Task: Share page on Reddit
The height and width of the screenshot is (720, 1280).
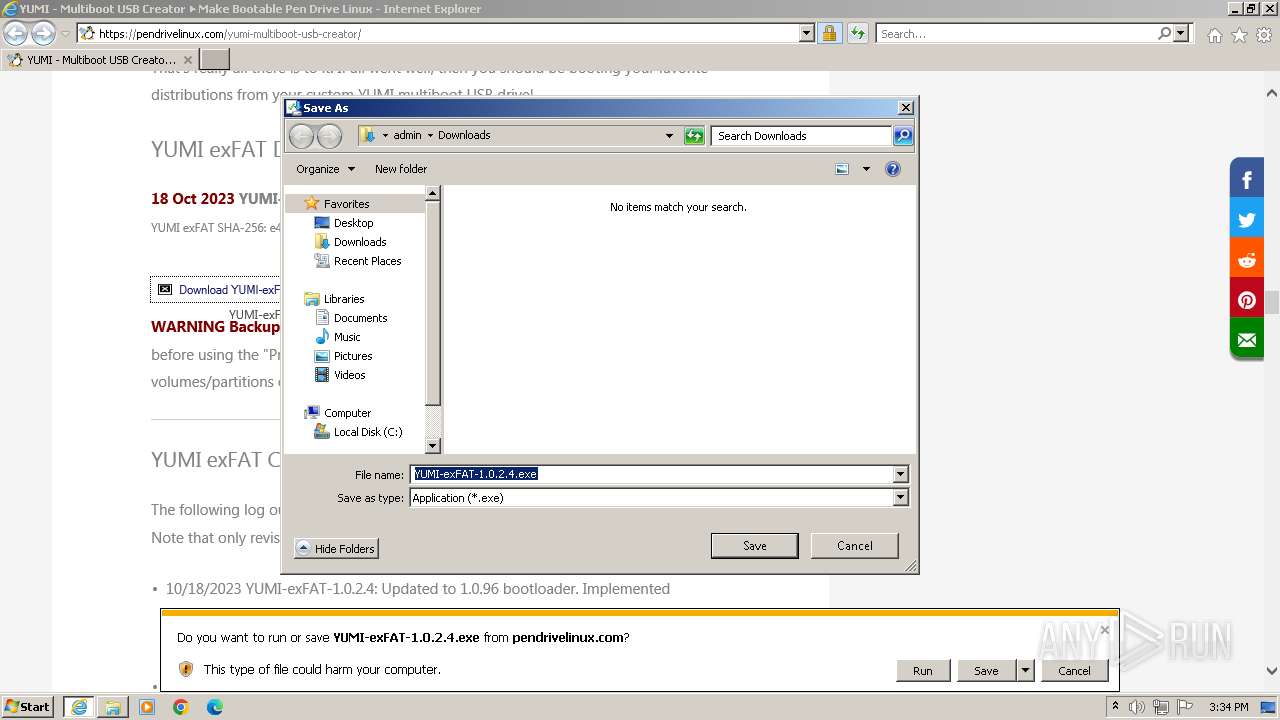Action: [x=1247, y=260]
